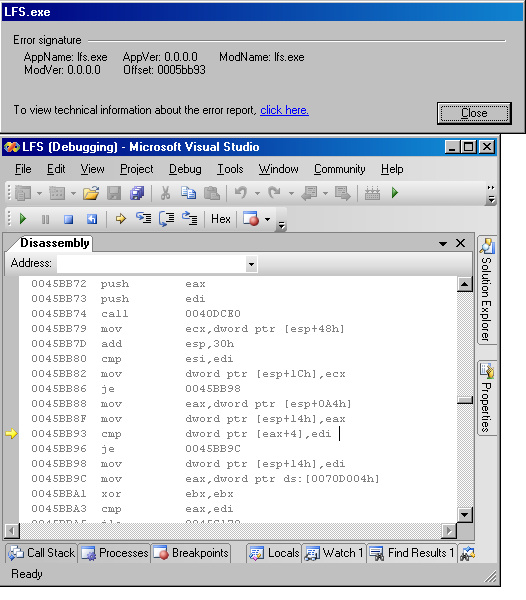Click the Start green arrow in Standard toolbar

(395, 192)
